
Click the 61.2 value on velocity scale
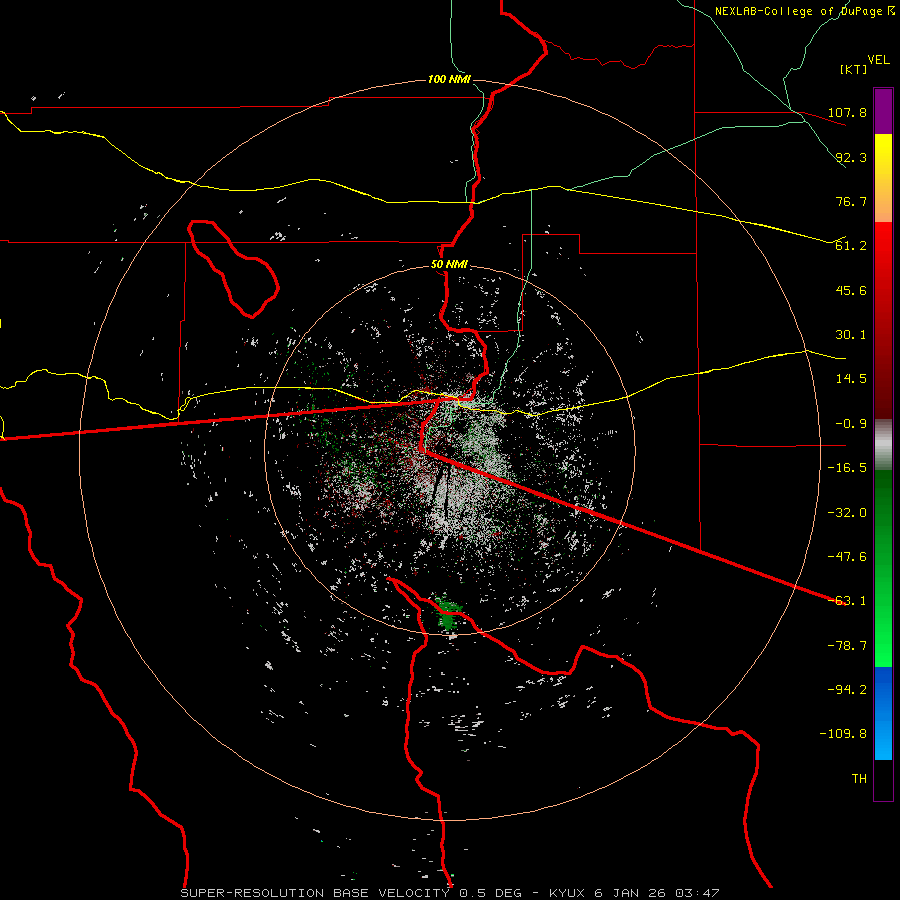click(851, 246)
